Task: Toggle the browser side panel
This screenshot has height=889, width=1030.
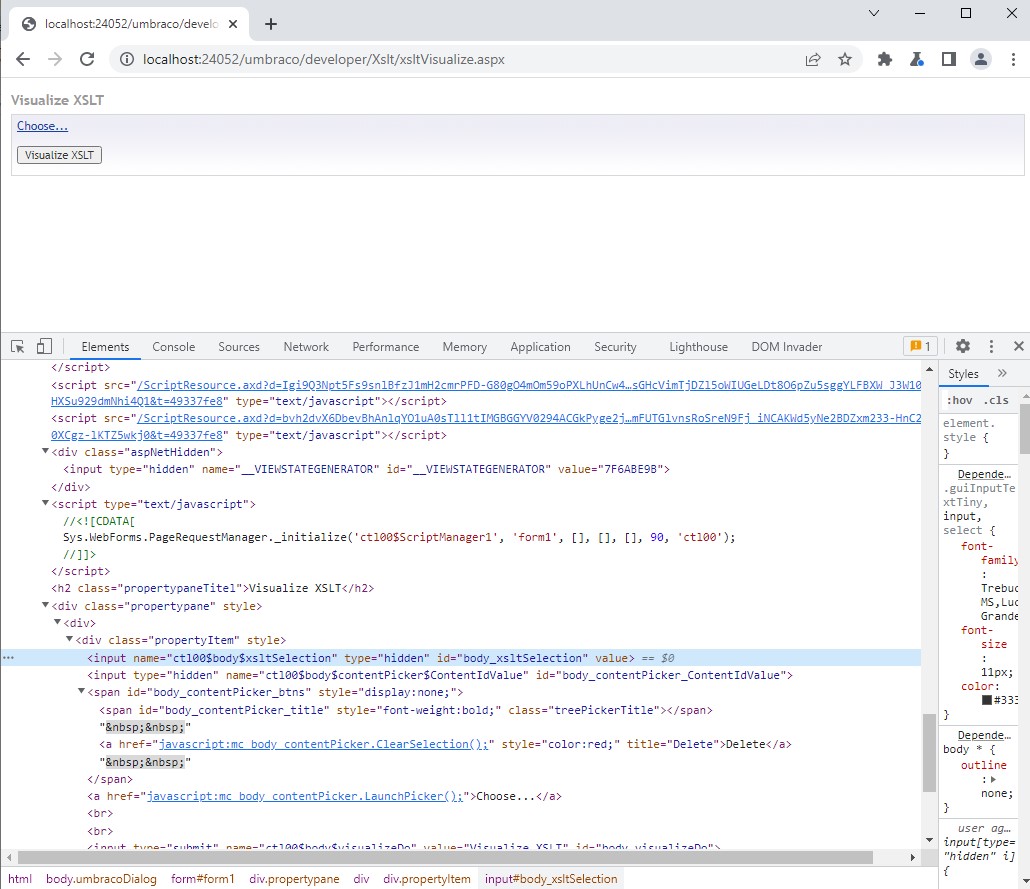Action: [949, 59]
